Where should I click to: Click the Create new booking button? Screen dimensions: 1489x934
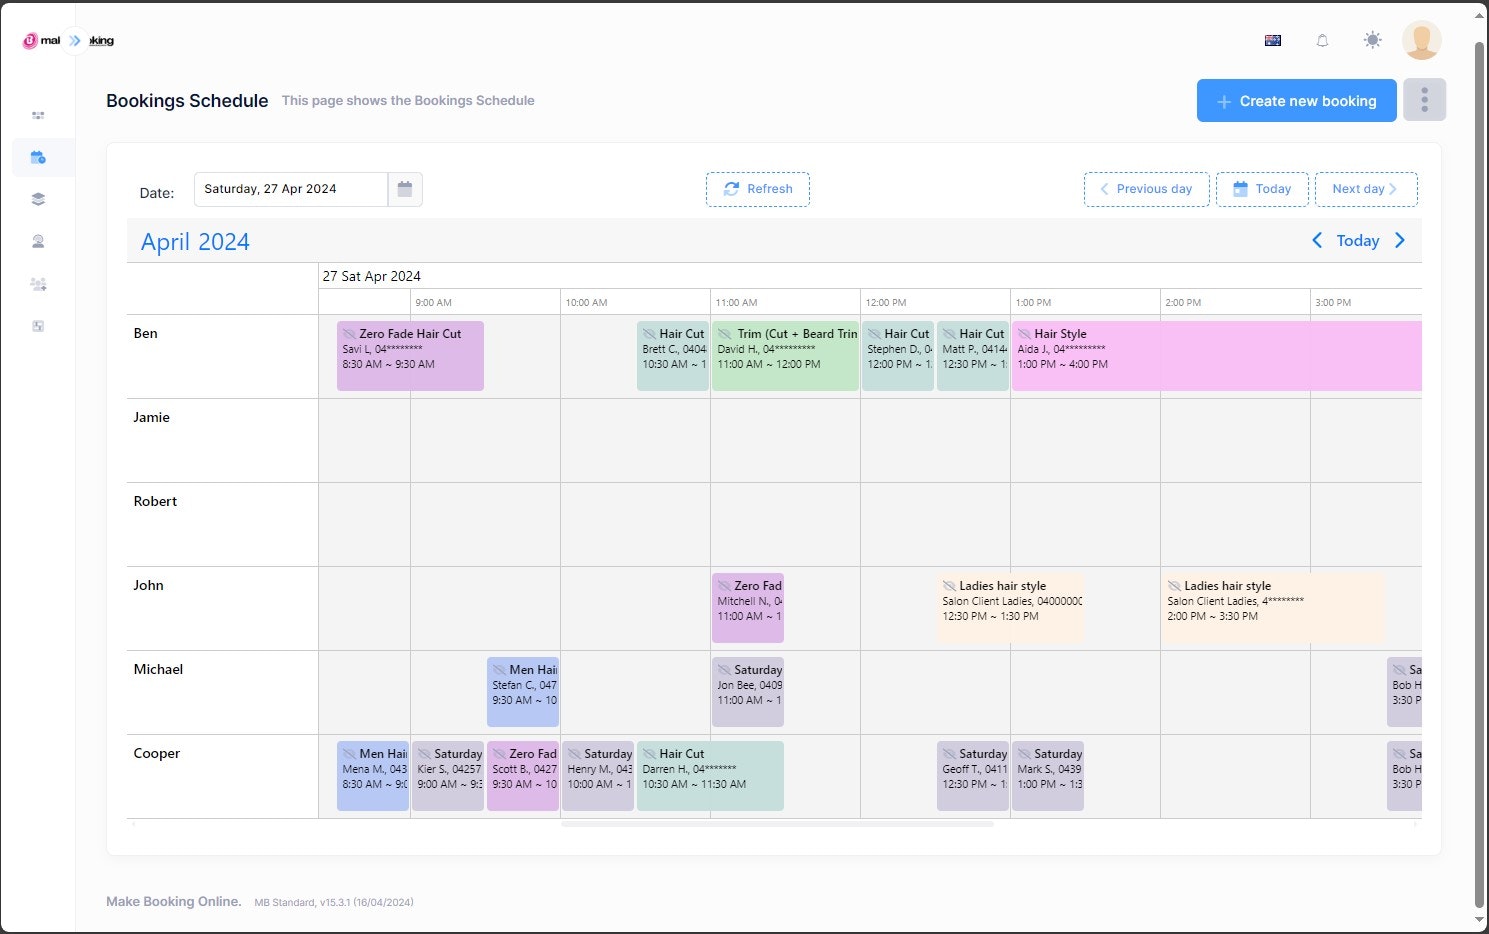[x=1296, y=101]
